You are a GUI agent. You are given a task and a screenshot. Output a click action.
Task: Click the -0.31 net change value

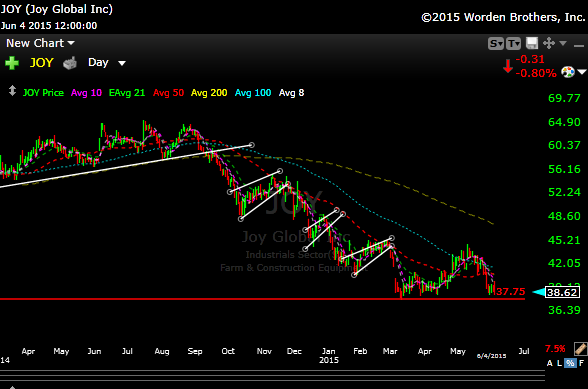click(x=530, y=59)
